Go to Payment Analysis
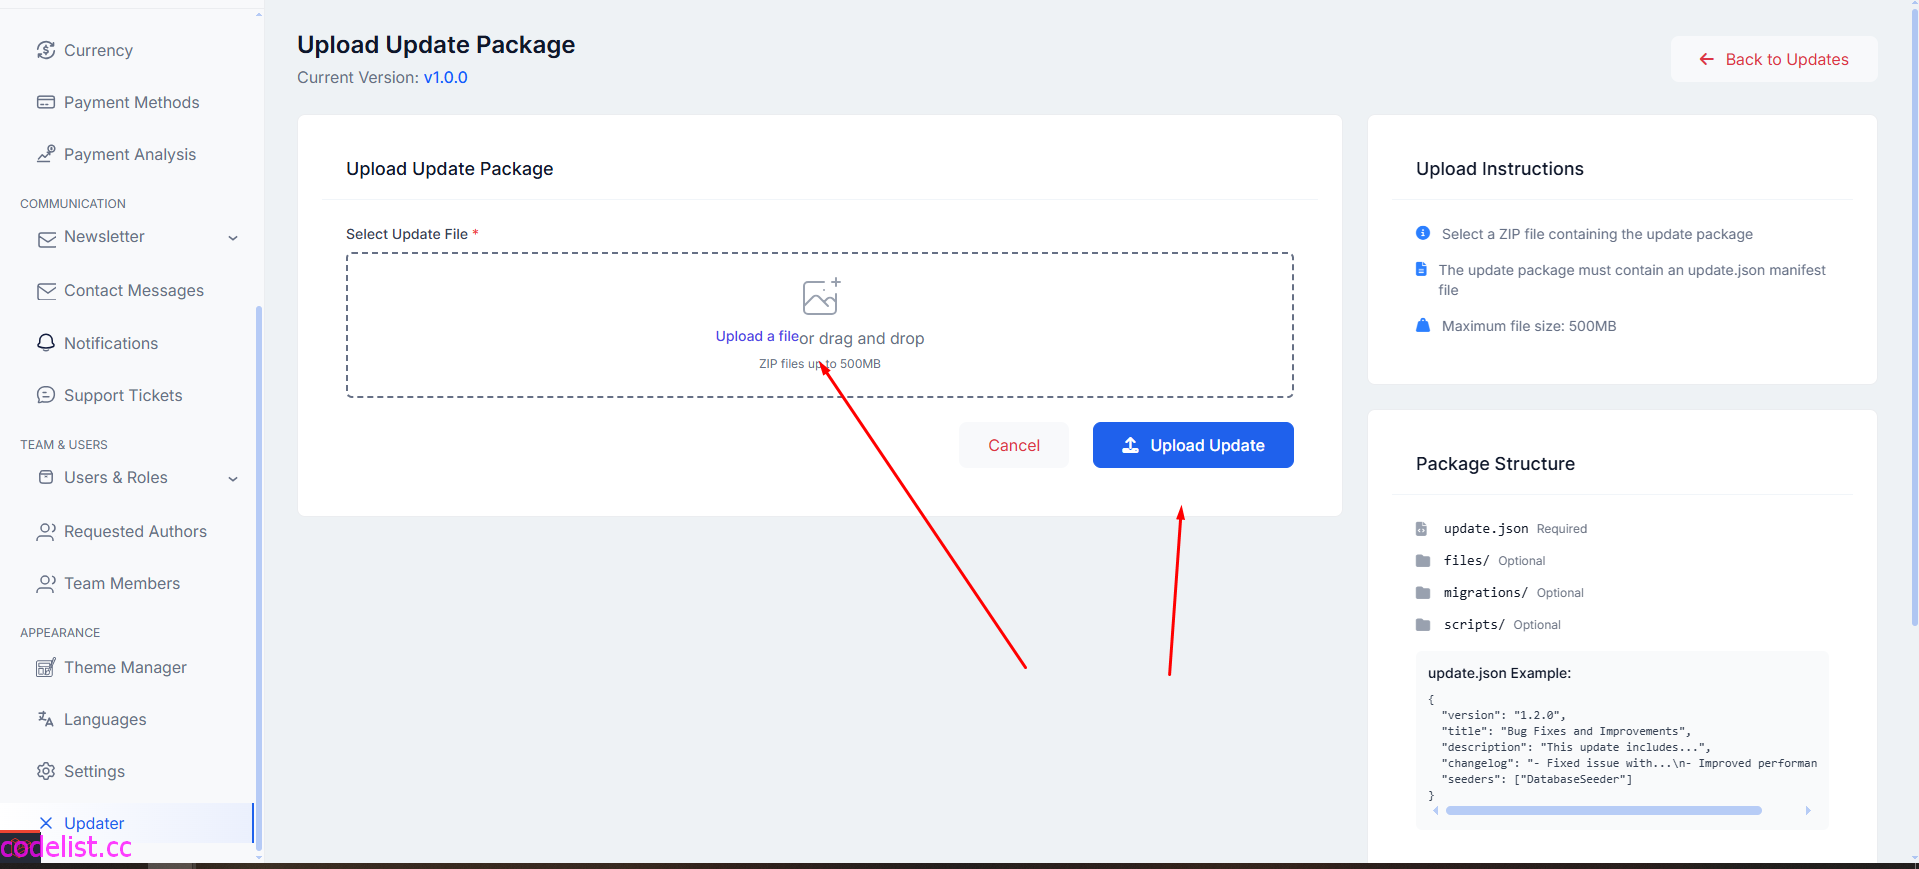This screenshot has width=1919, height=869. (130, 154)
